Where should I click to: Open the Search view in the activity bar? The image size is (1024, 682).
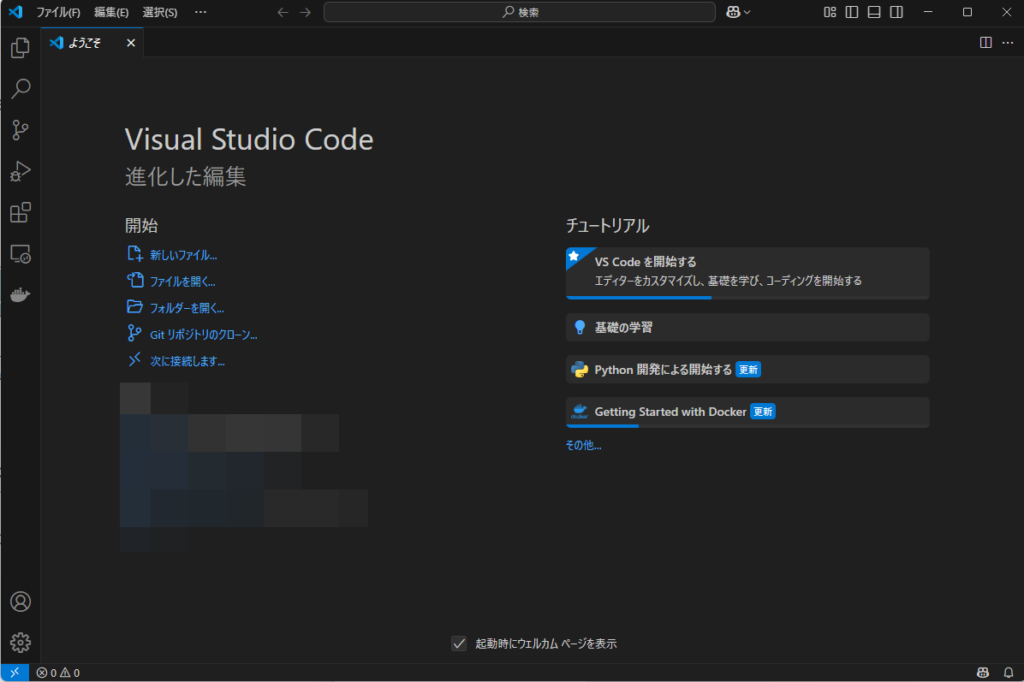tap(20, 88)
